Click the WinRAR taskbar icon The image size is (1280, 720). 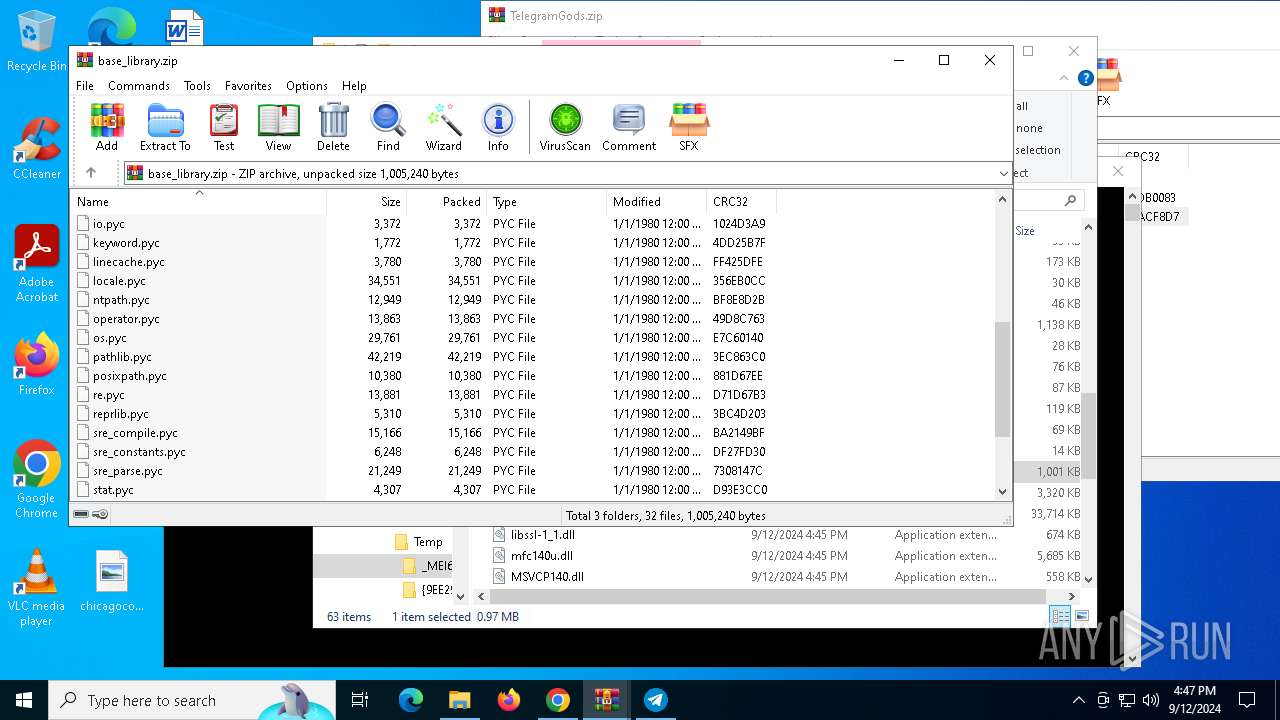pos(607,700)
